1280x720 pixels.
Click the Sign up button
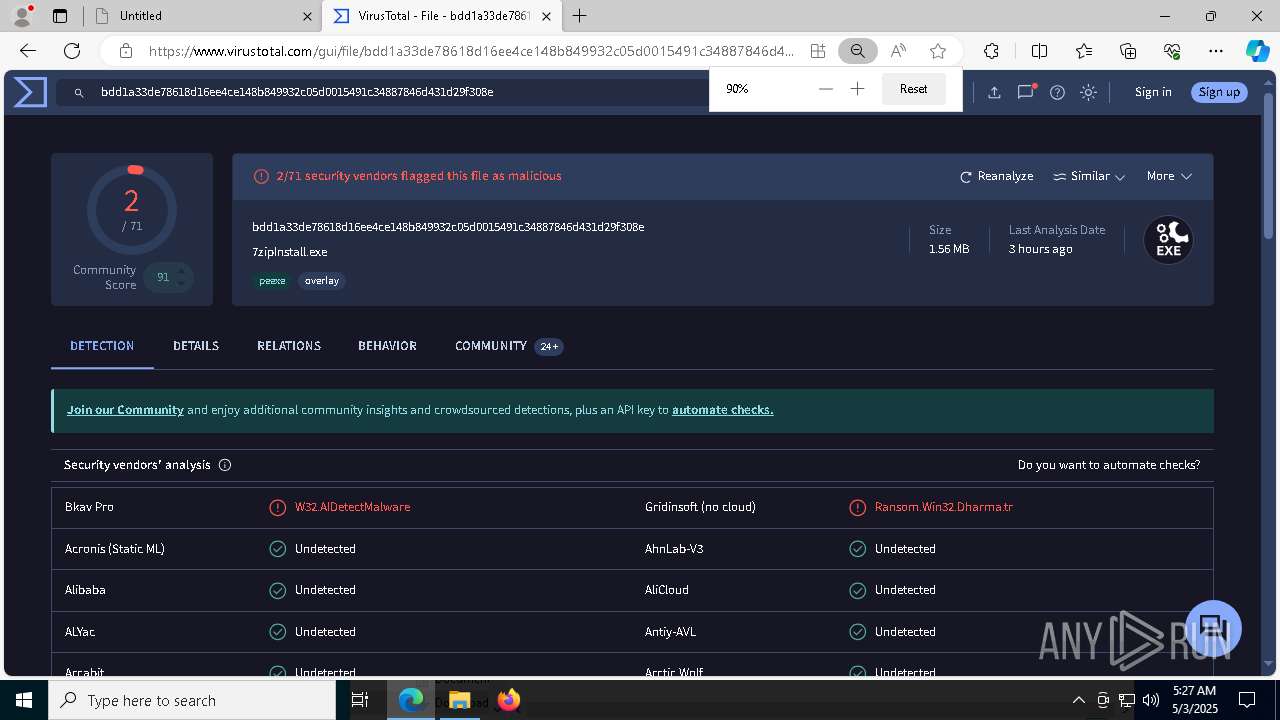click(x=1219, y=92)
